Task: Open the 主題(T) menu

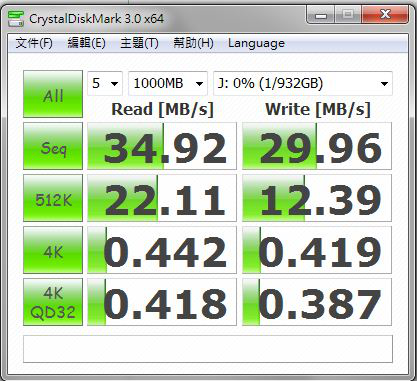Action: [x=139, y=43]
